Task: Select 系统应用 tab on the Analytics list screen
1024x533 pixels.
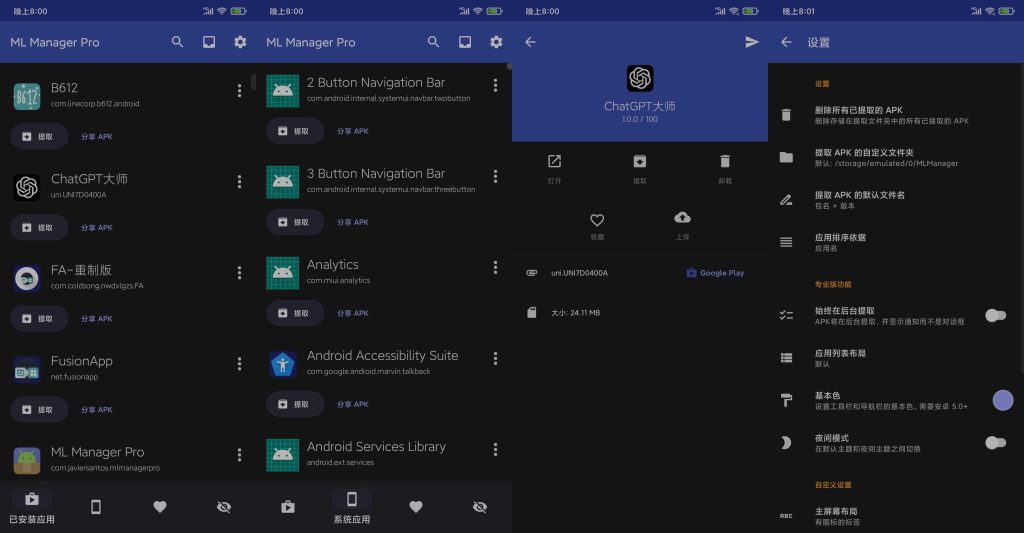Action: tap(352, 508)
